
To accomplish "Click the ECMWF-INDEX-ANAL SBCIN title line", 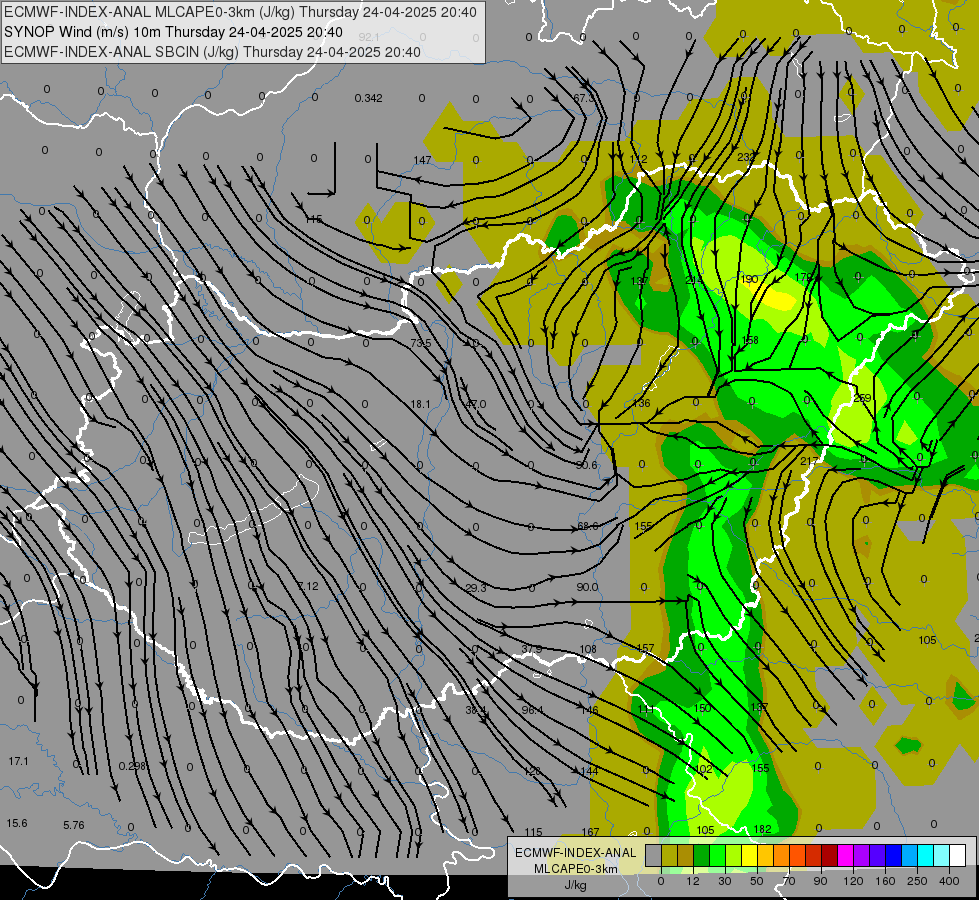I will (212, 52).
